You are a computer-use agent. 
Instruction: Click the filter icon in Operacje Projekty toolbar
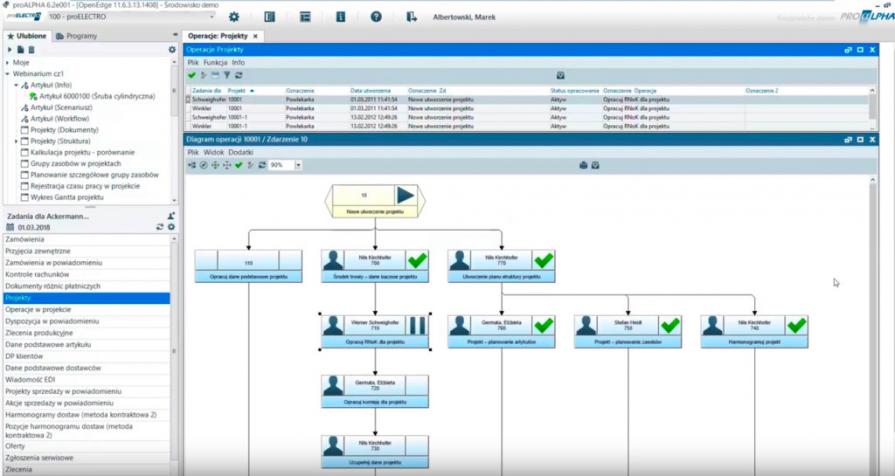coord(227,75)
